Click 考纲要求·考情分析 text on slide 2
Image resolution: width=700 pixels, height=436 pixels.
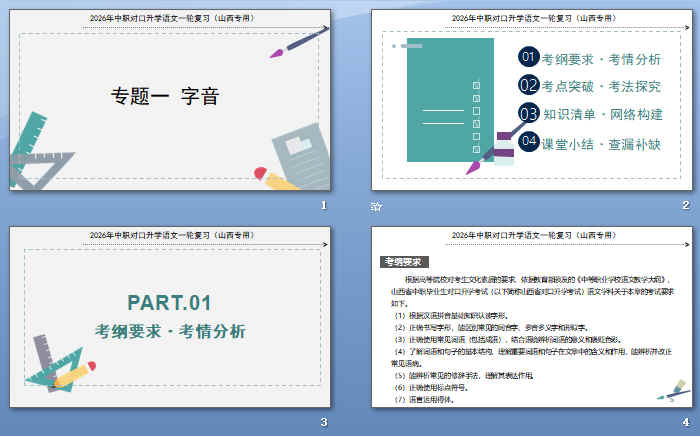tap(601, 59)
